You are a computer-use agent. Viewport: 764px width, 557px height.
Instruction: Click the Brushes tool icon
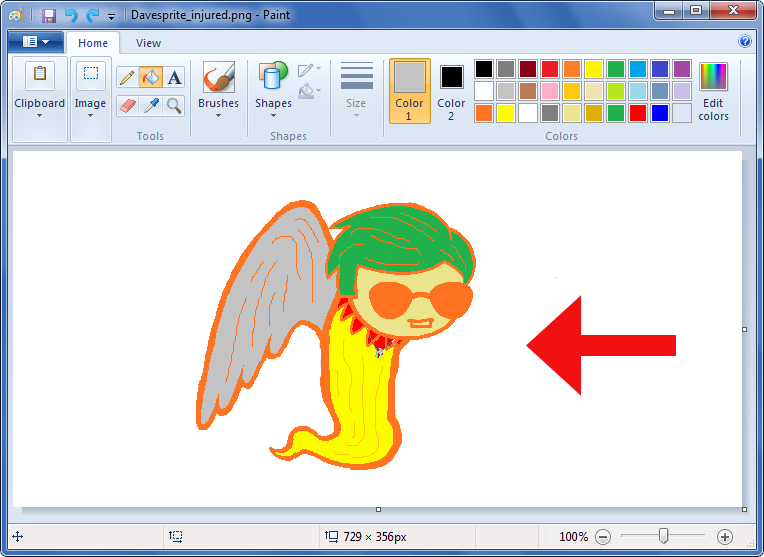tap(218, 77)
